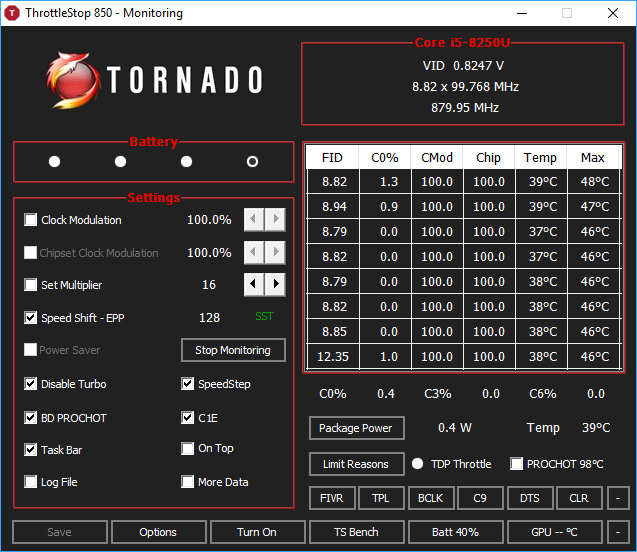Raise Set Multiplier with right arrow
This screenshot has width=637, height=552.
275,284
